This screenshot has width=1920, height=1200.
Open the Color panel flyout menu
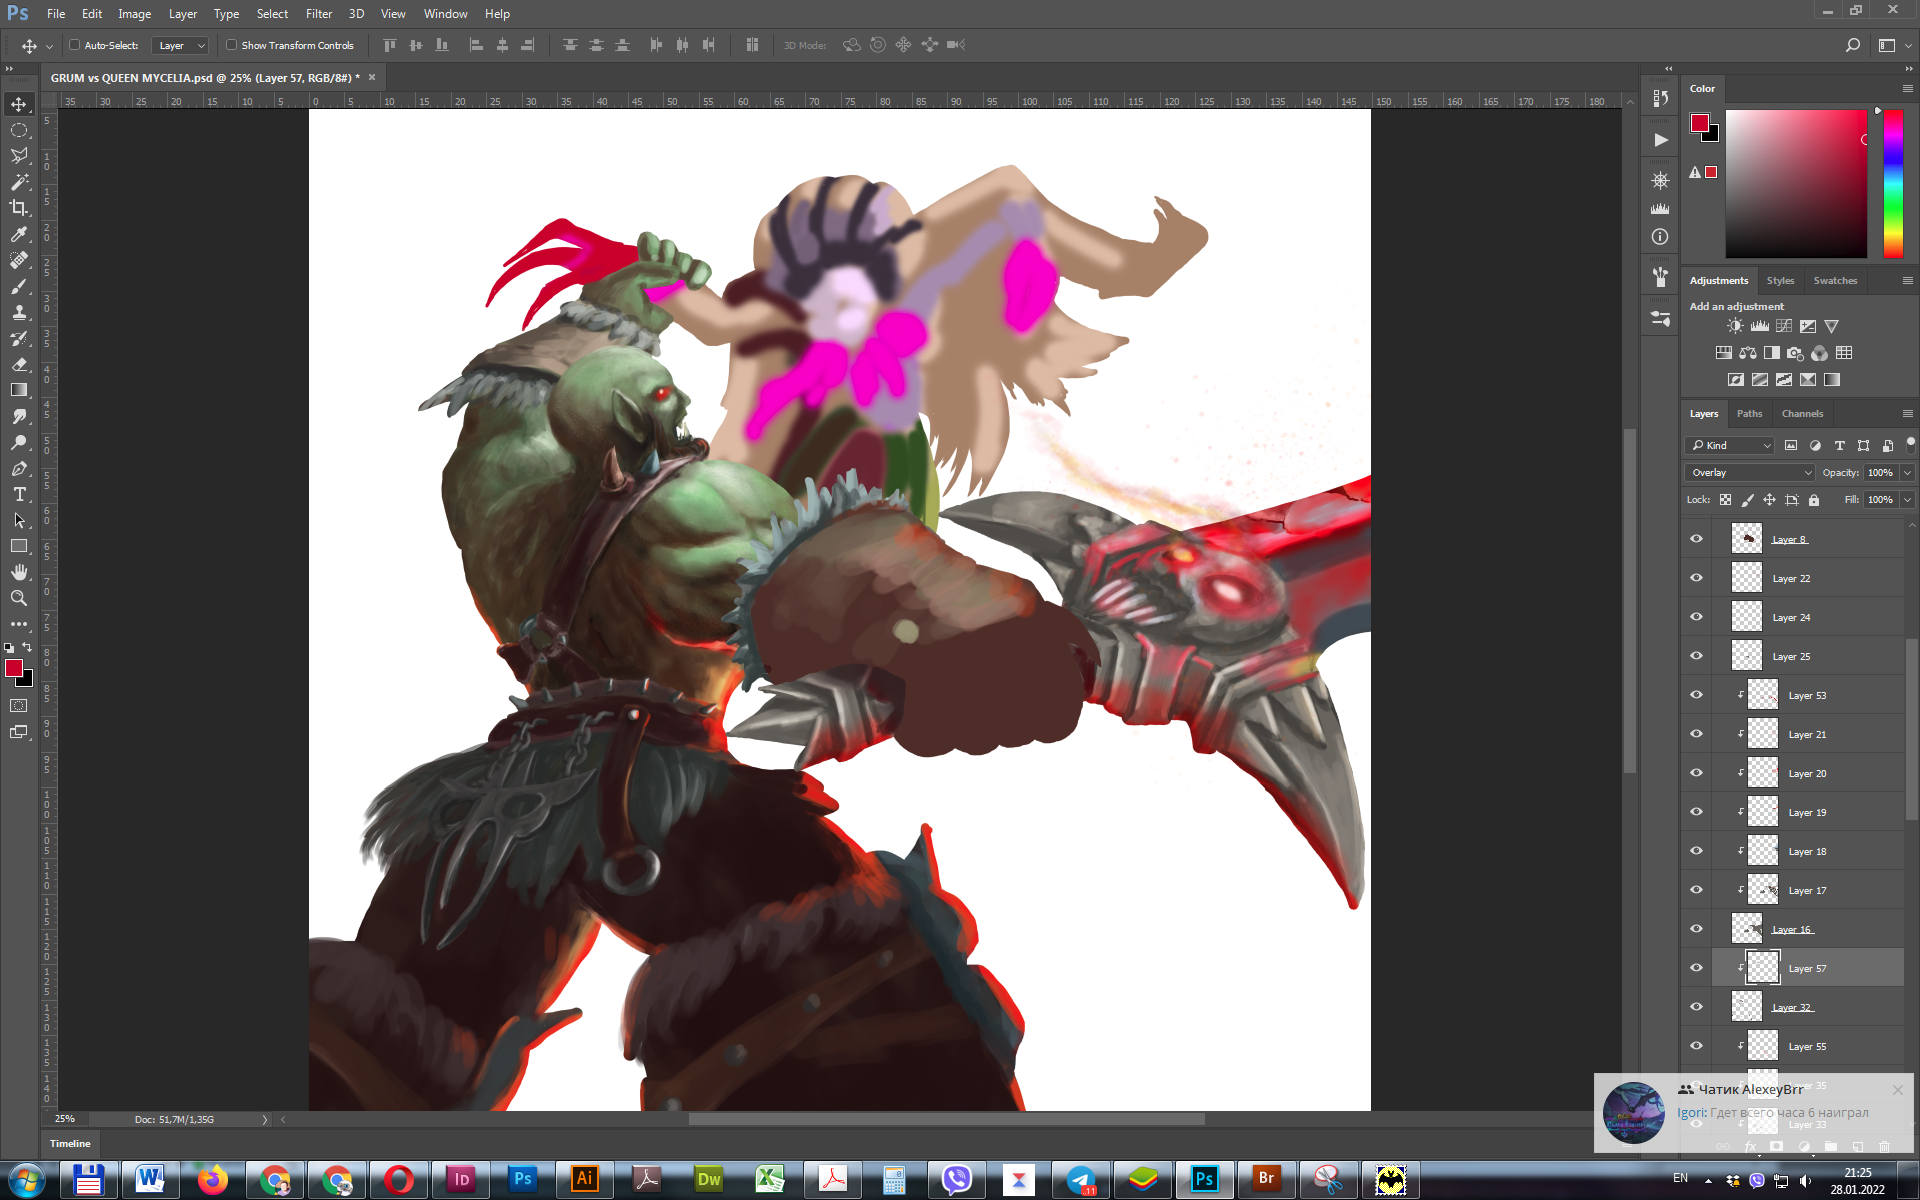click(1907, 89)
